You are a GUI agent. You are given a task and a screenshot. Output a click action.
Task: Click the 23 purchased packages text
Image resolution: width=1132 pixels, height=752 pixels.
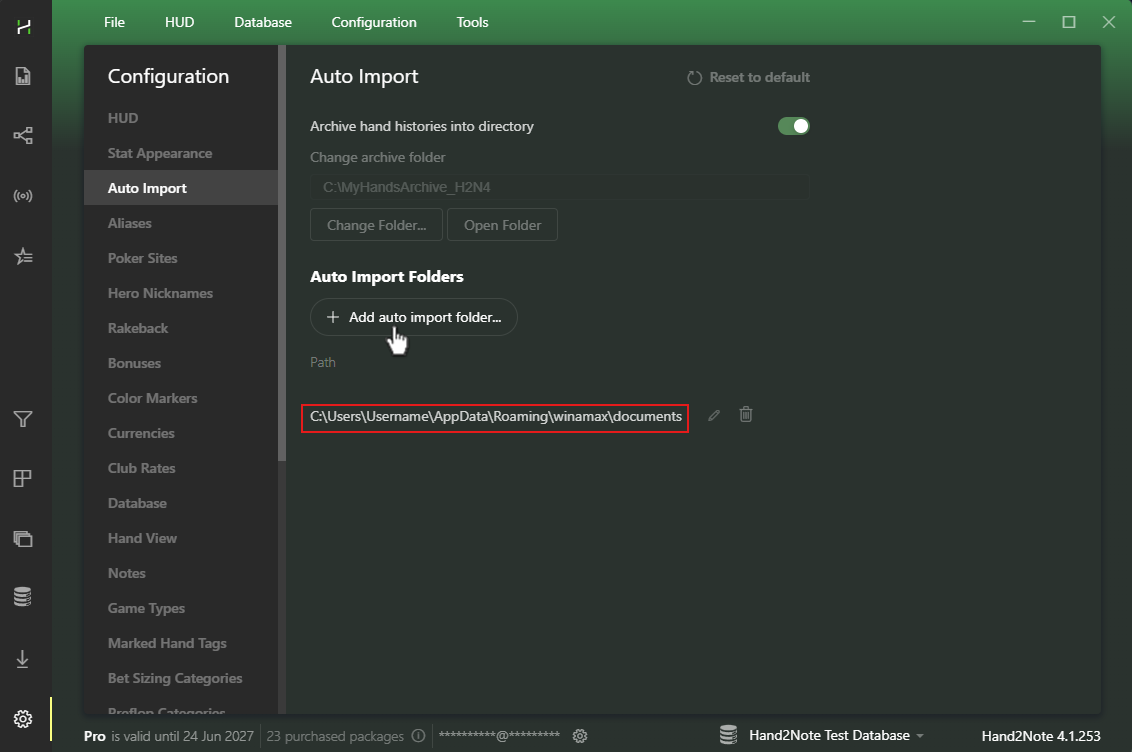coord(335,735)
